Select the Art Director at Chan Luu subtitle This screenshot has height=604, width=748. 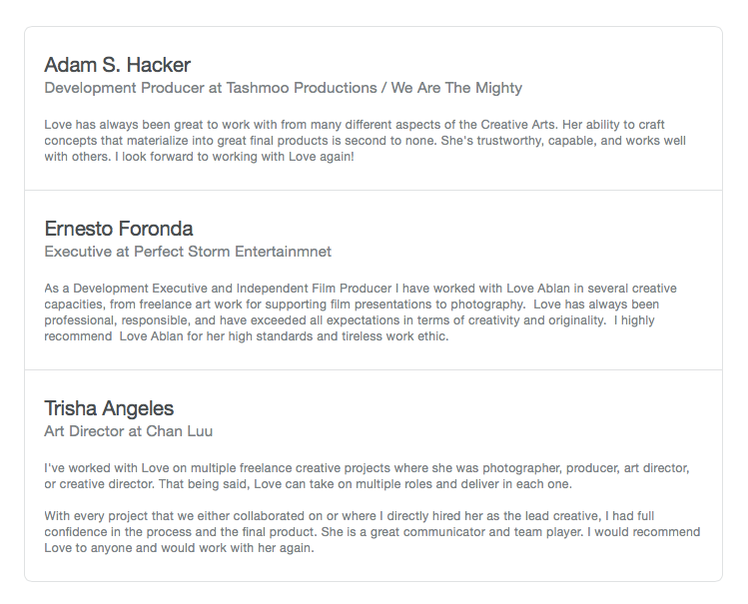click(129, 431)
